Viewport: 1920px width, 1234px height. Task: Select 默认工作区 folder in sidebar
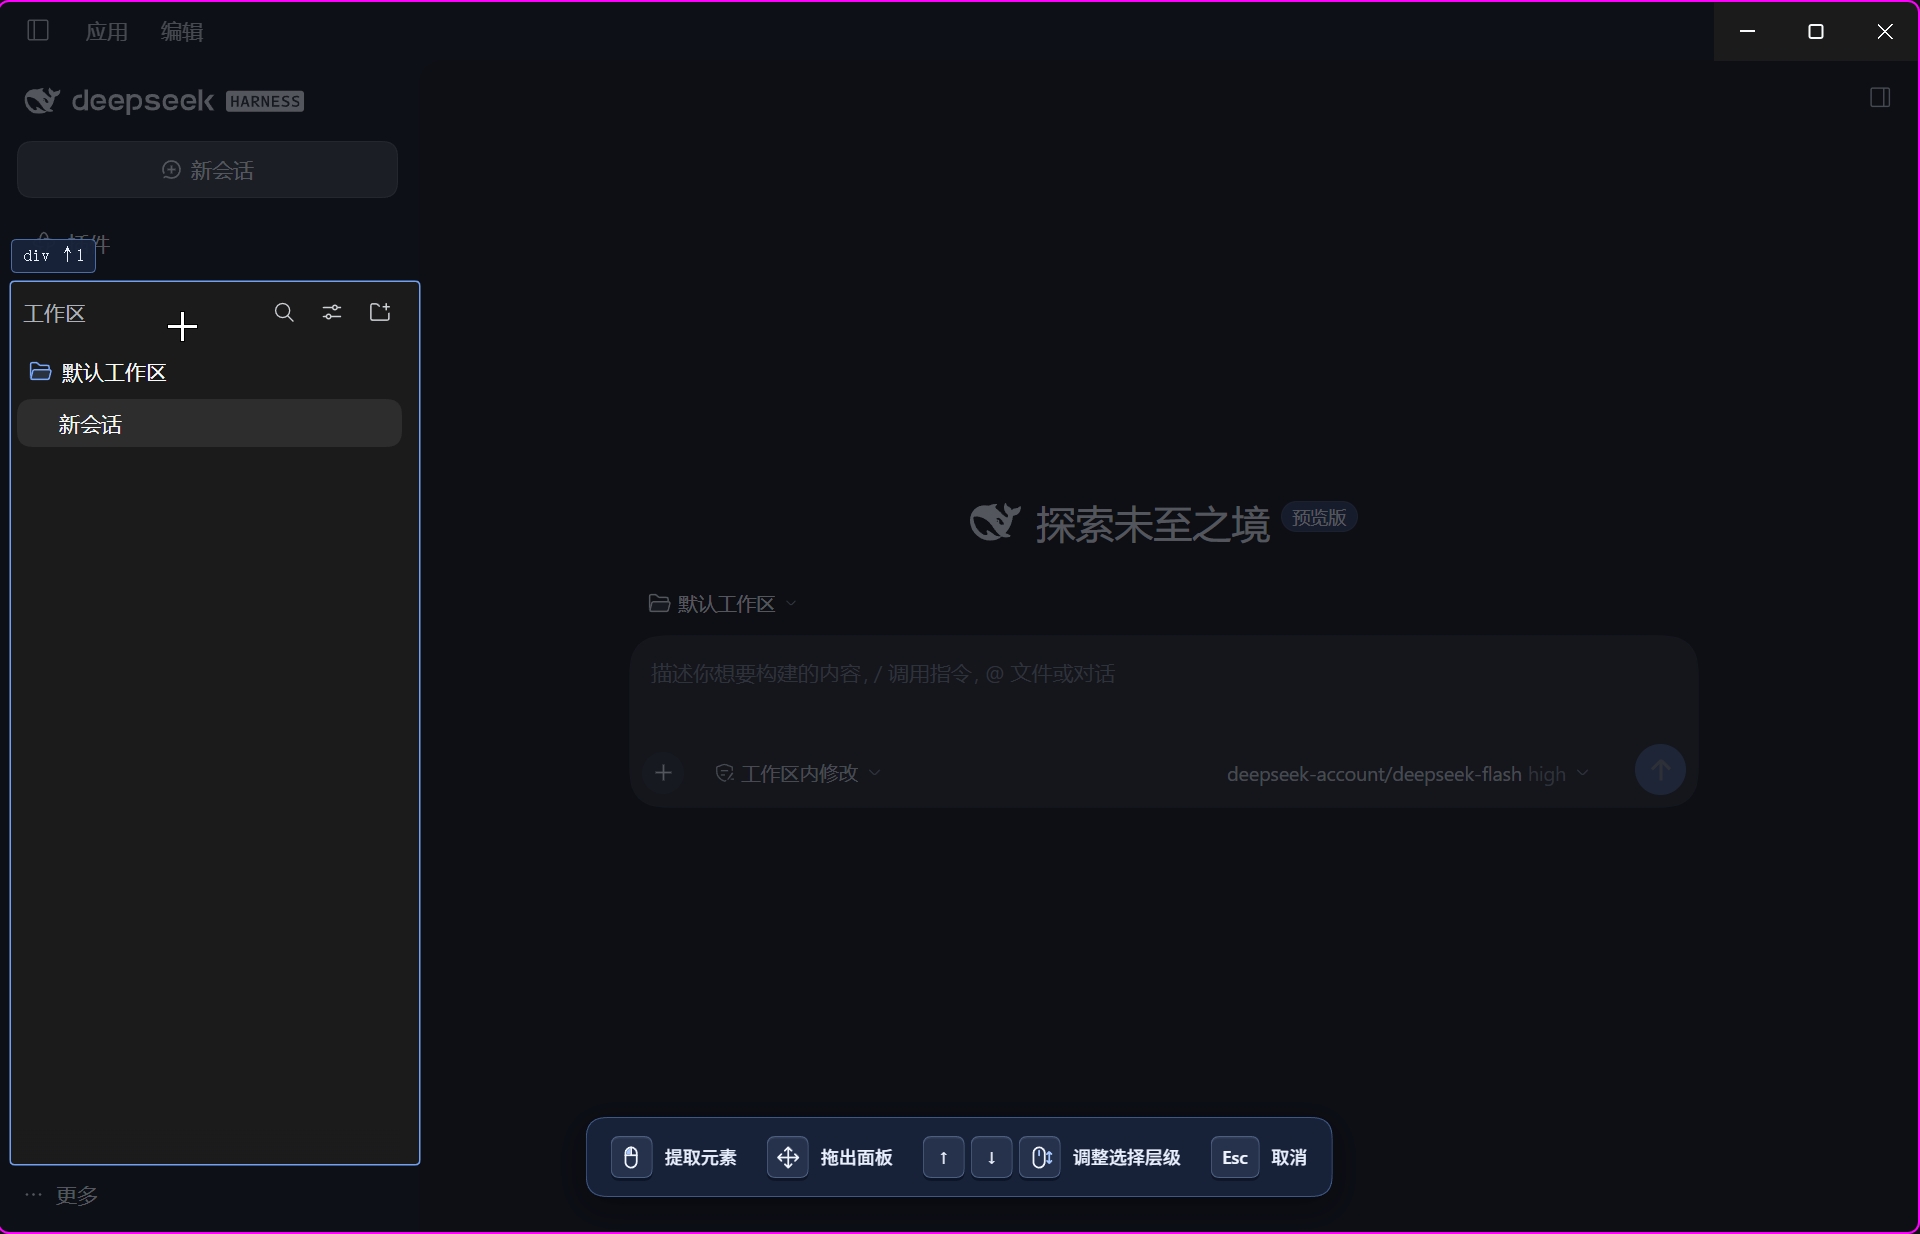[210, 373]
